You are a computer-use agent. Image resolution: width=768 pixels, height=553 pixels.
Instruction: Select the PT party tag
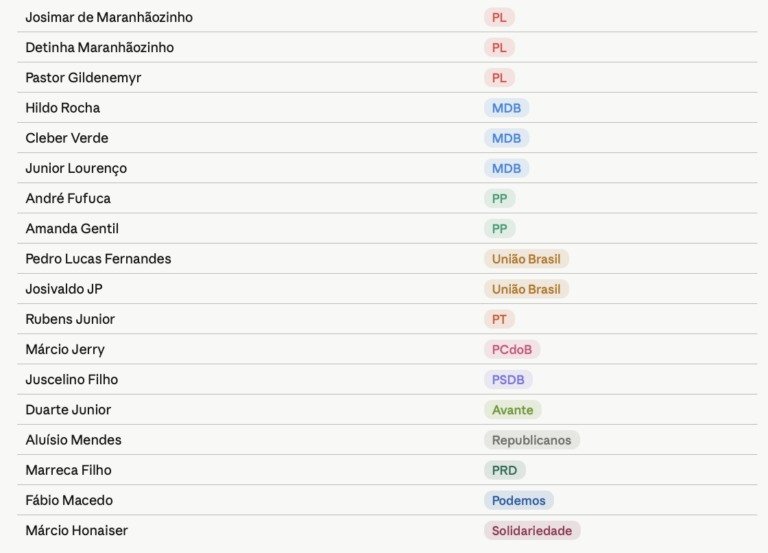[499, 319]
